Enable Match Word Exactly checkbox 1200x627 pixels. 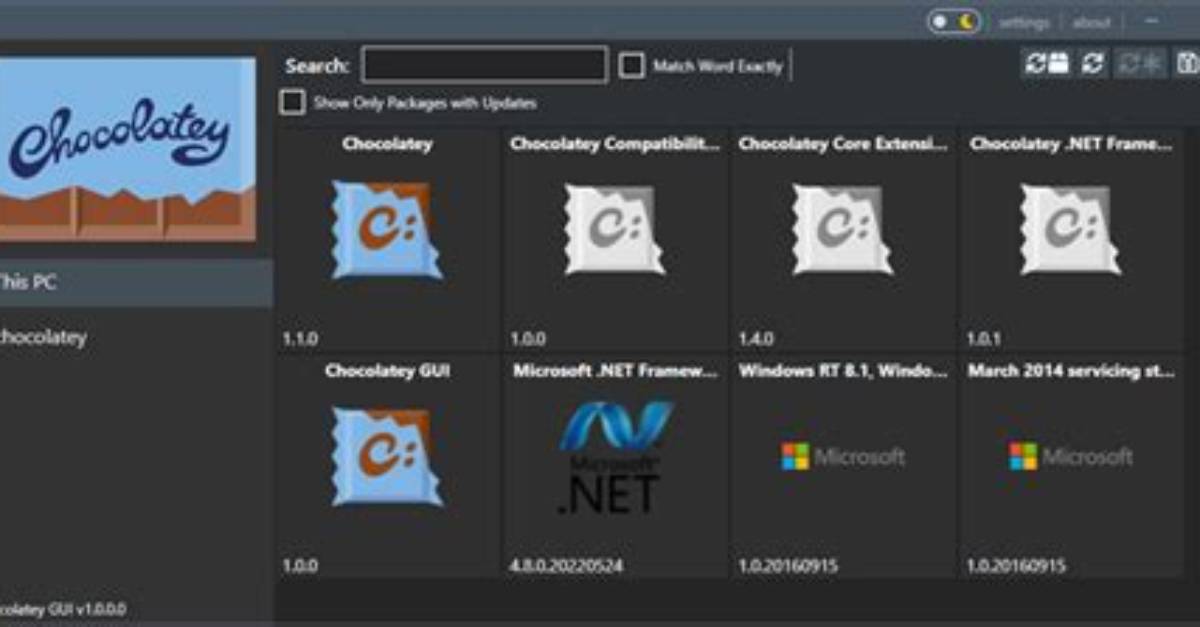[631, 66]
